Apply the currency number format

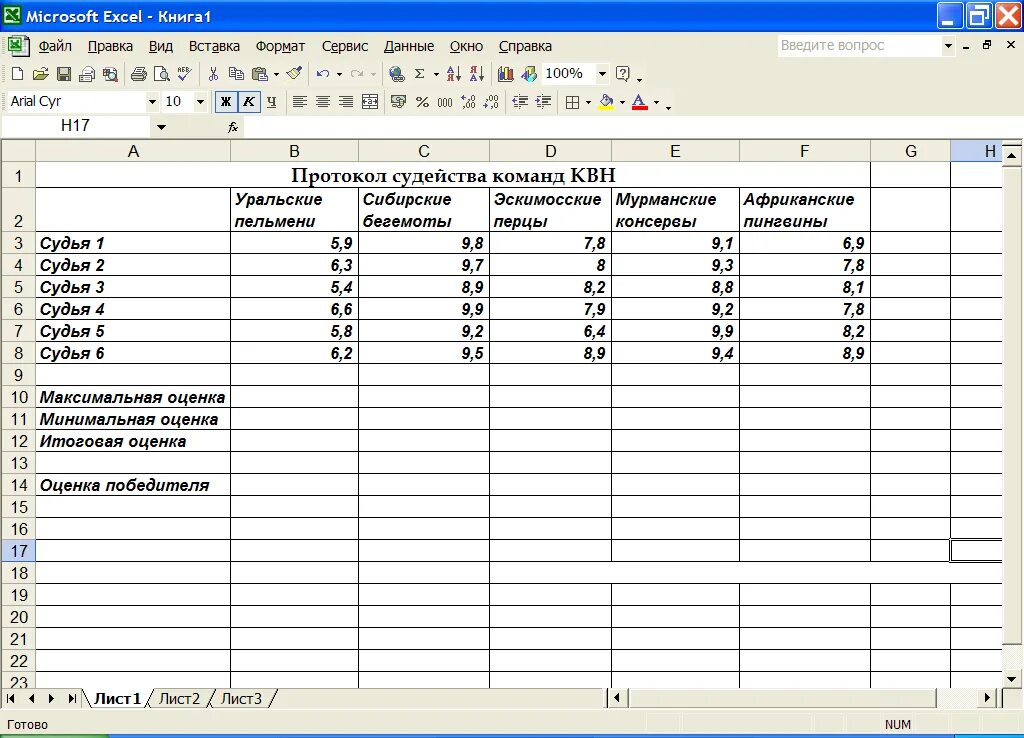tap(398, 102)
